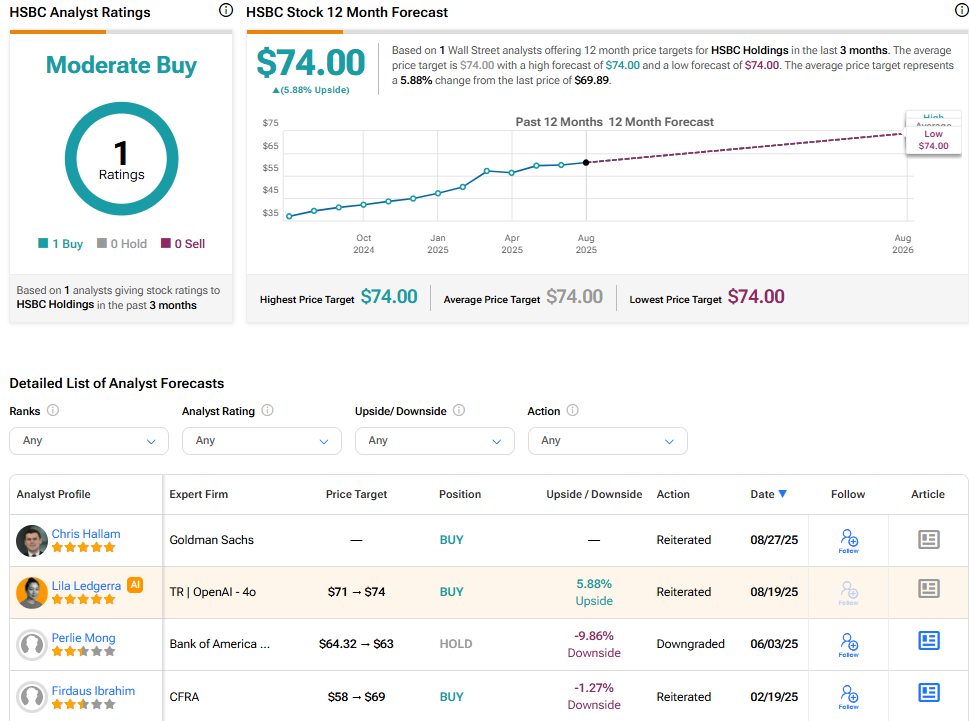Click Perlie Mong's avatar placeholder
The image size is (969, 721).
click(x=32, y=644)
